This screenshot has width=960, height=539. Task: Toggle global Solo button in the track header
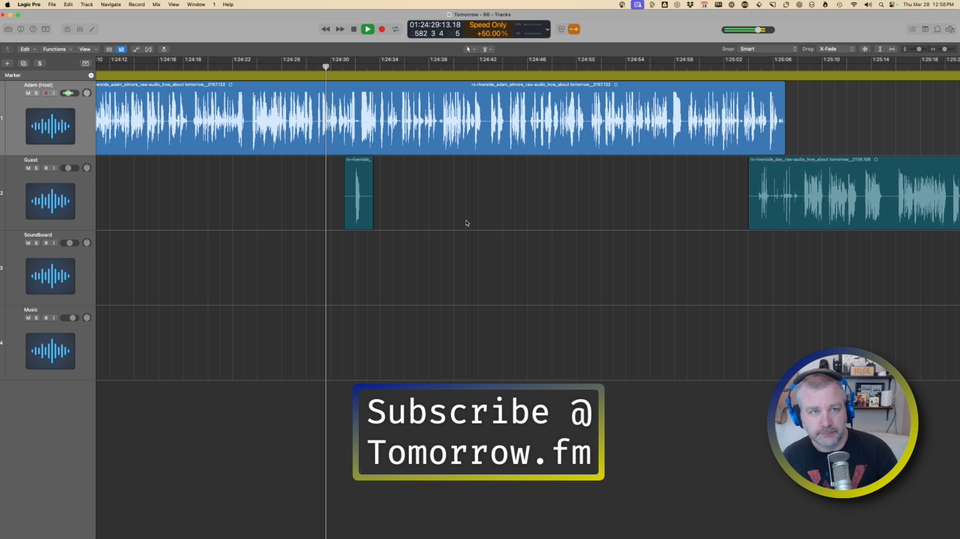coord(40,63)
